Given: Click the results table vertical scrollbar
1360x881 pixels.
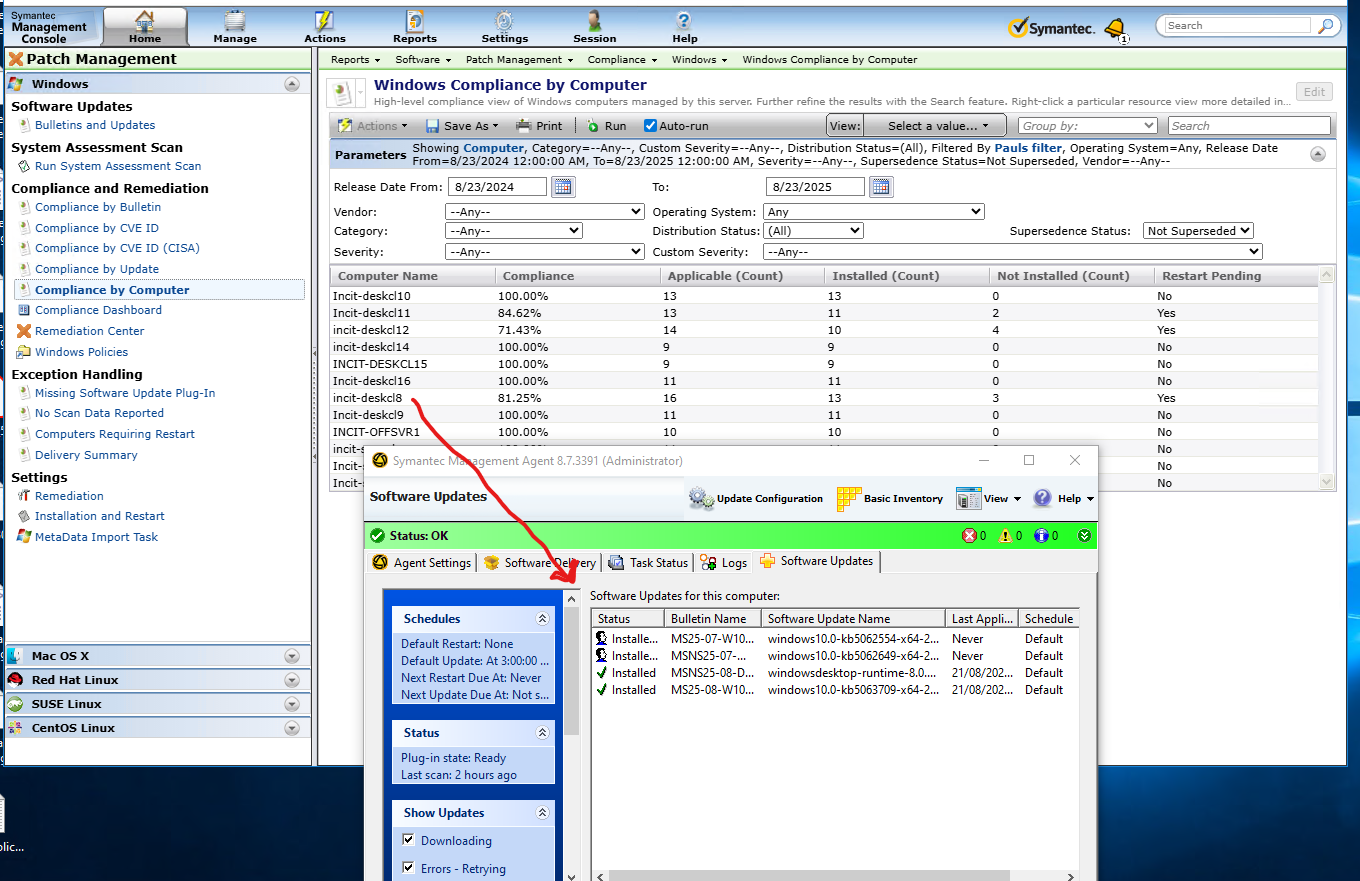Looking at the screenshot, I should pos(1327,378).
